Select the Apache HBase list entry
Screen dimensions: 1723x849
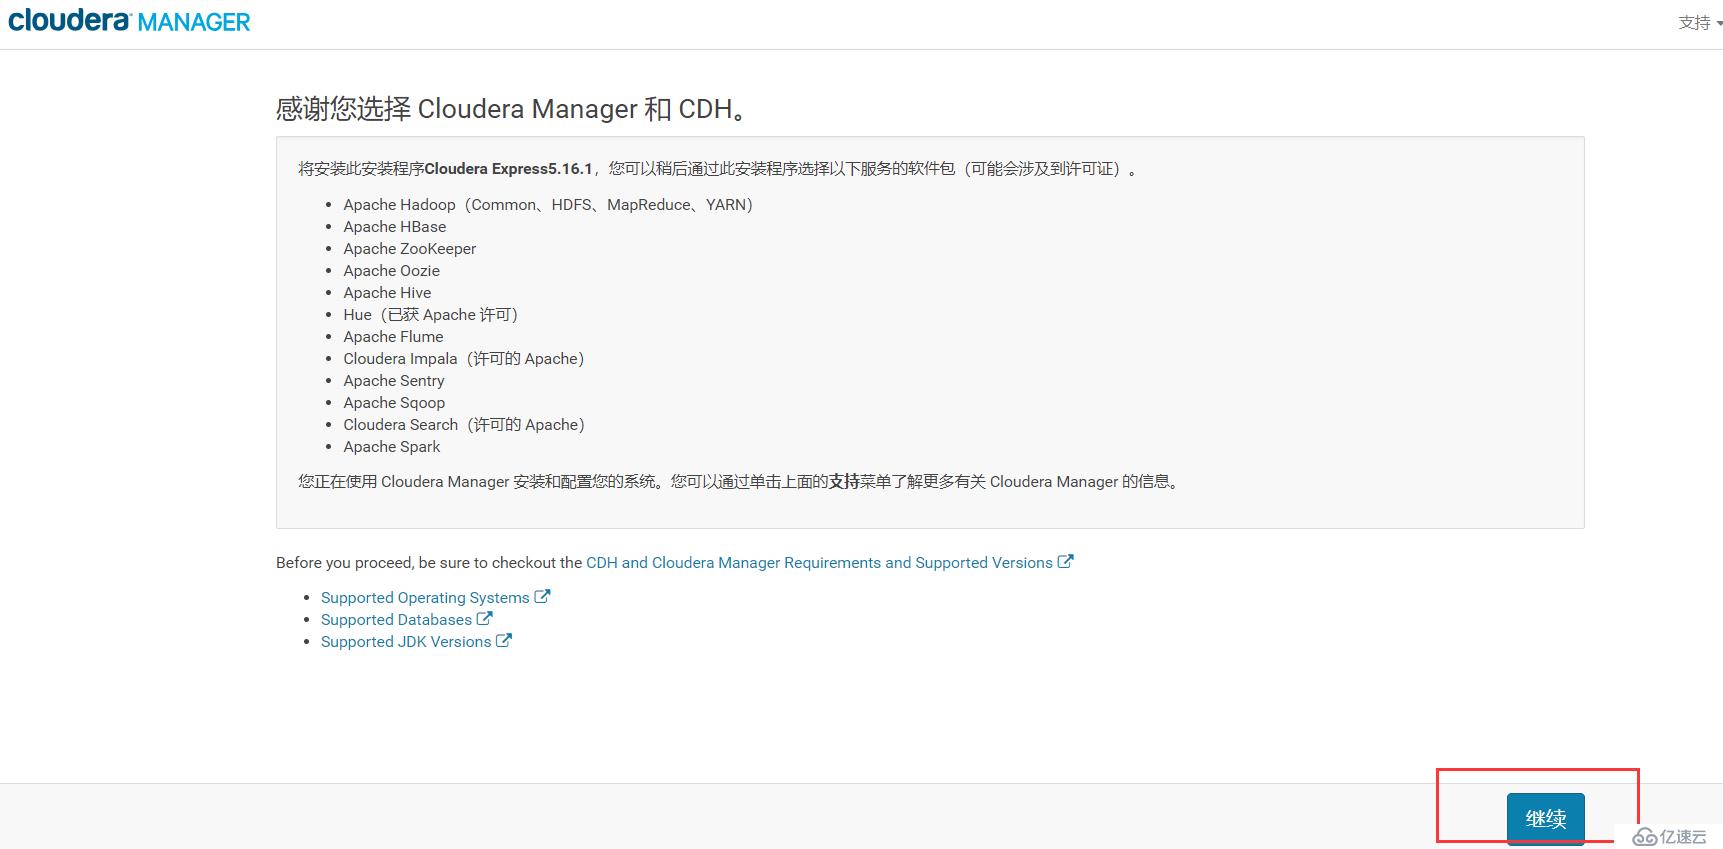pyautogui.click(x=395, y=227)
